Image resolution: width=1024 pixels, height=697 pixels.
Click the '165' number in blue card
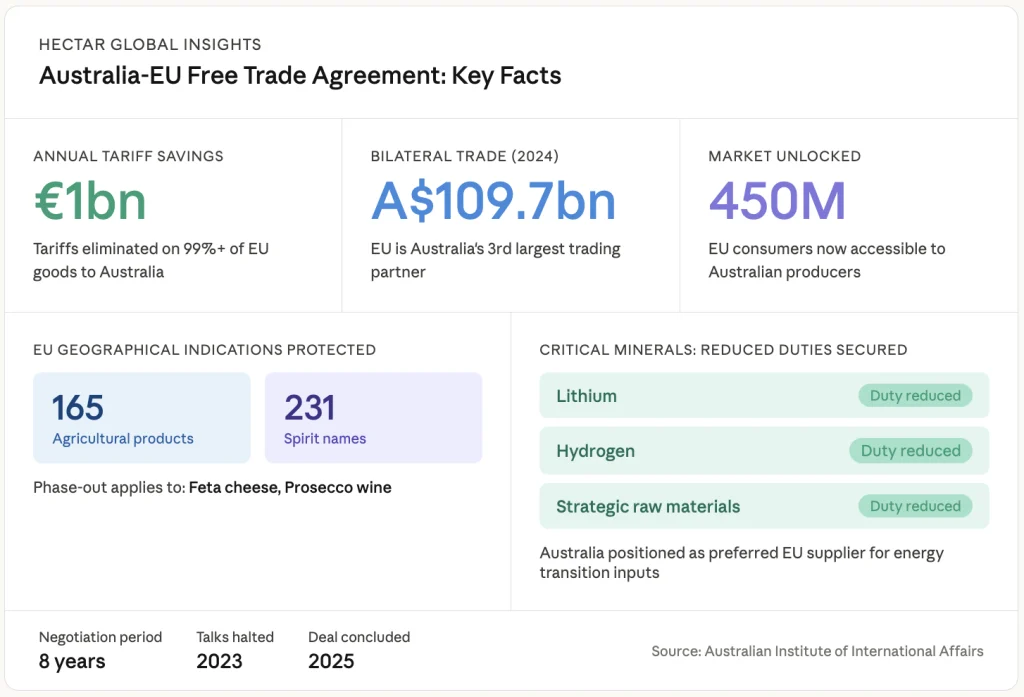(x=78, y=408)
